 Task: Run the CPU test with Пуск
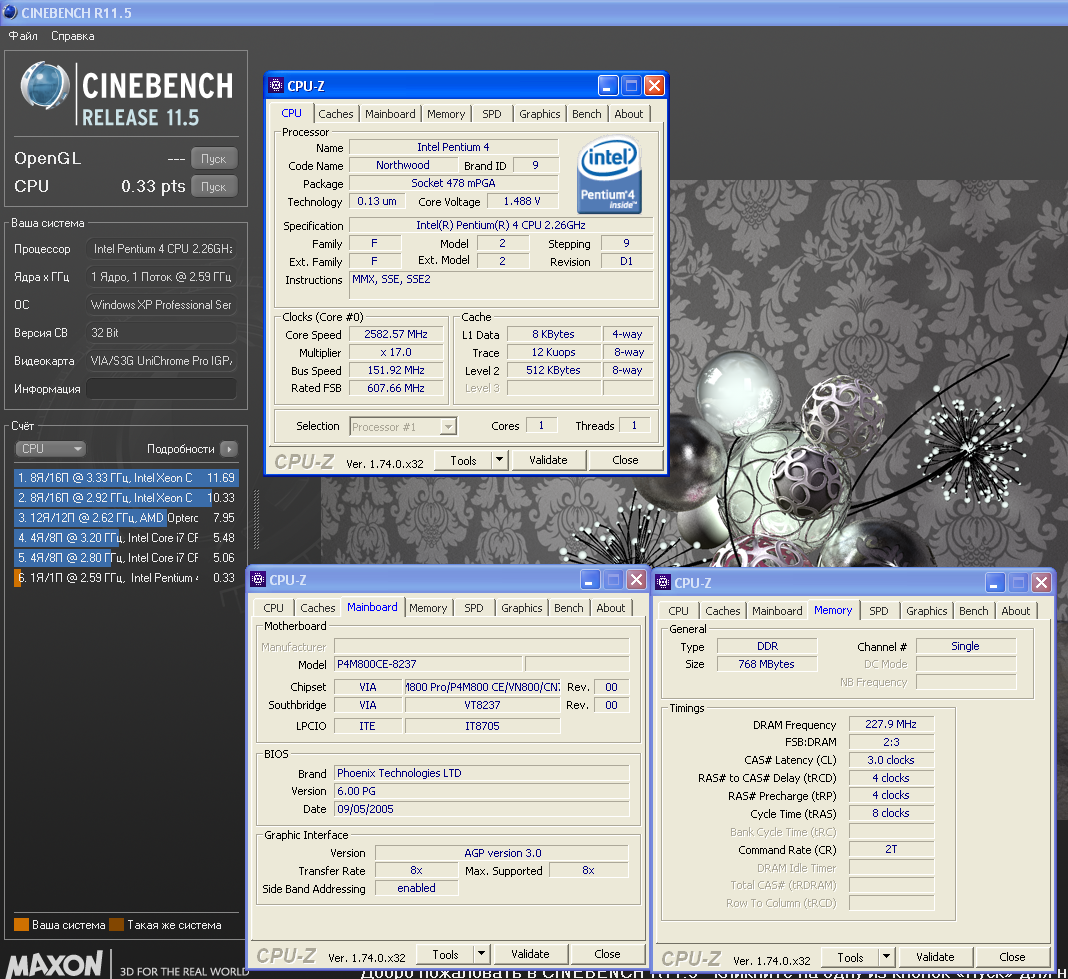tap(214, 187)
